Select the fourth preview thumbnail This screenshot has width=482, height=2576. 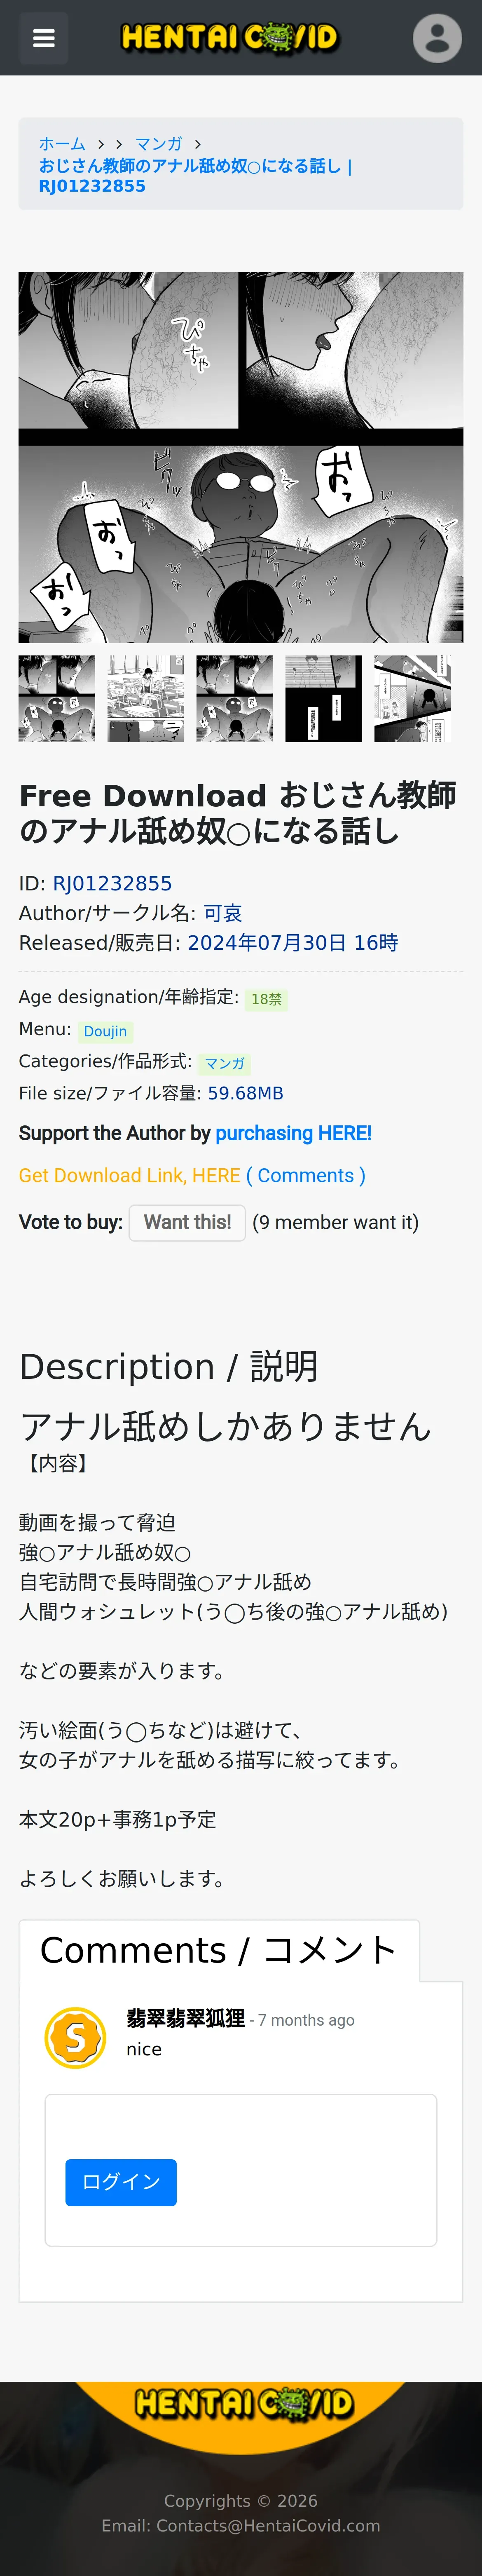click(x=323, y=698)
